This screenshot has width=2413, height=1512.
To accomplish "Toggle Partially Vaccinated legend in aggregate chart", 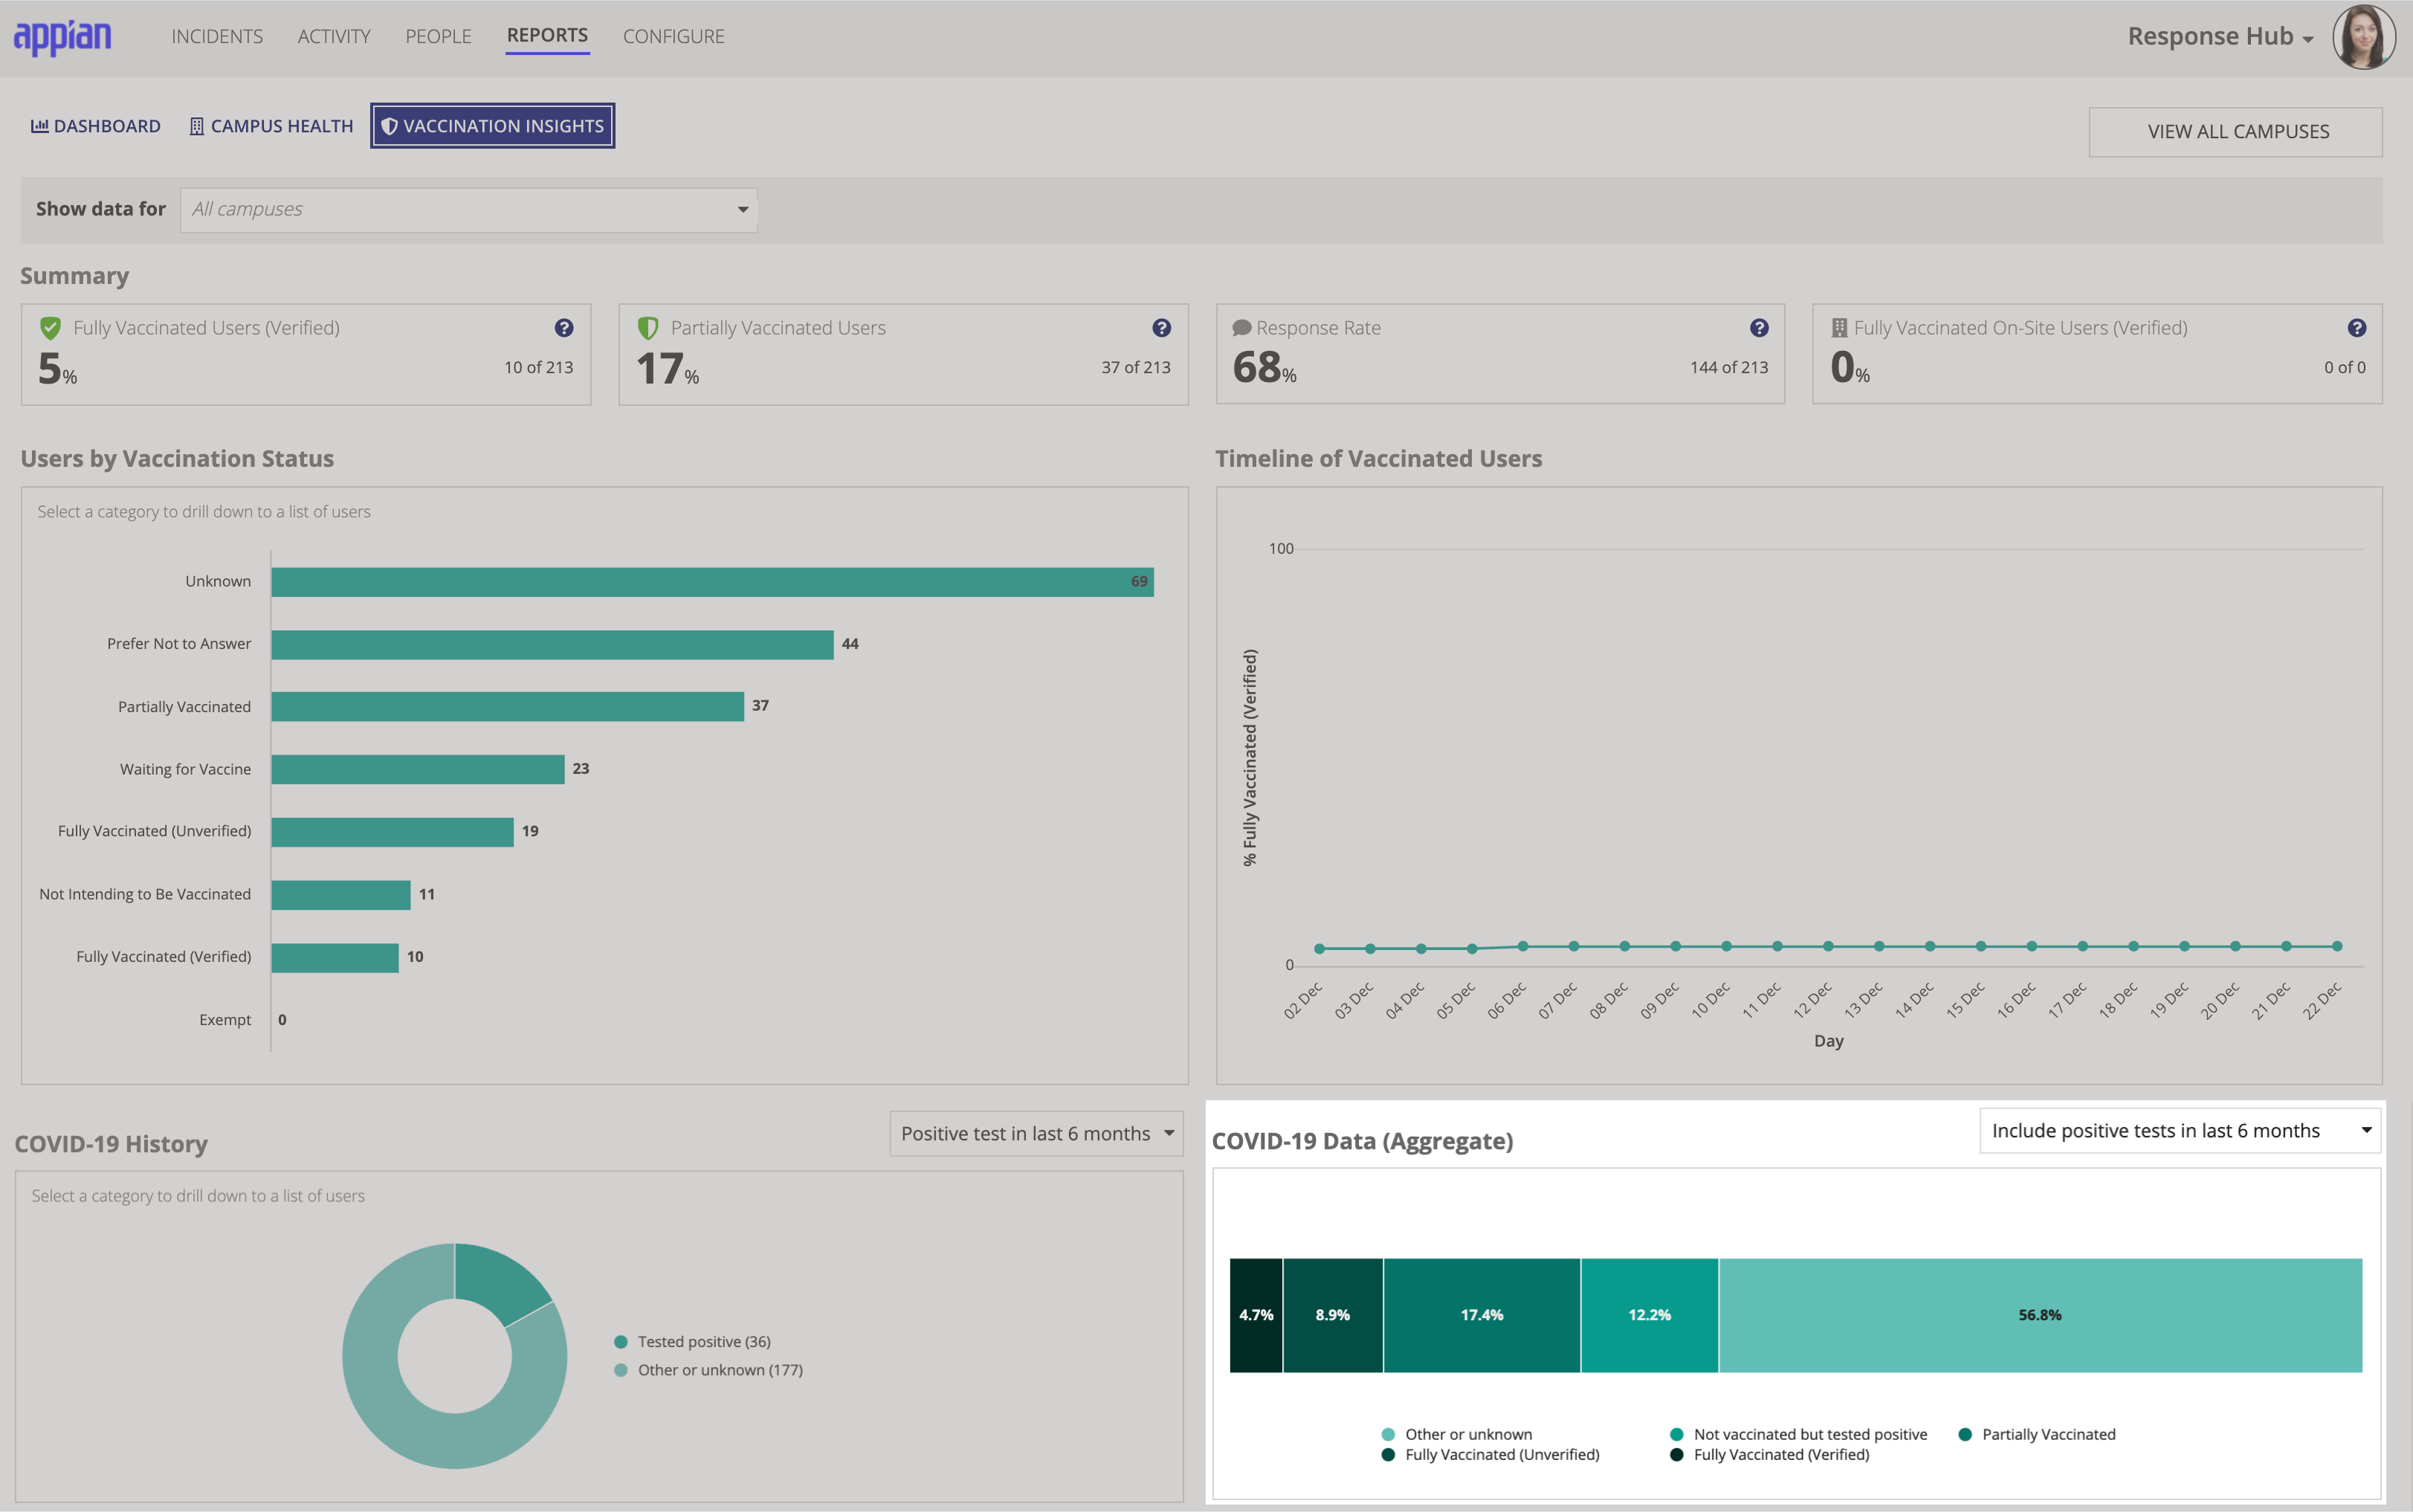I will 2037,1434.
